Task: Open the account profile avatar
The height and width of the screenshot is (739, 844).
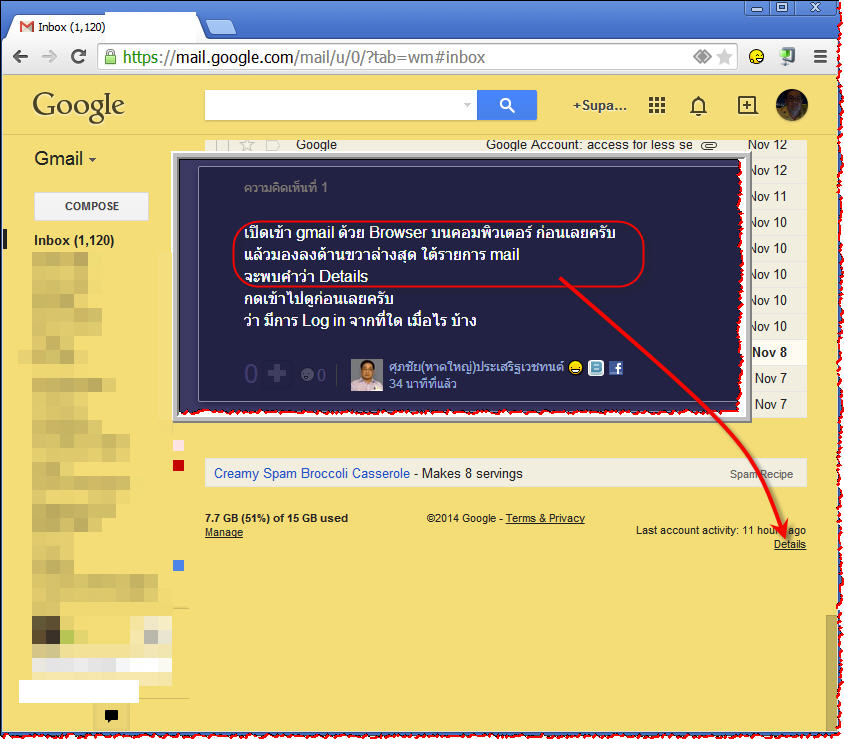Action: [791, 105]
